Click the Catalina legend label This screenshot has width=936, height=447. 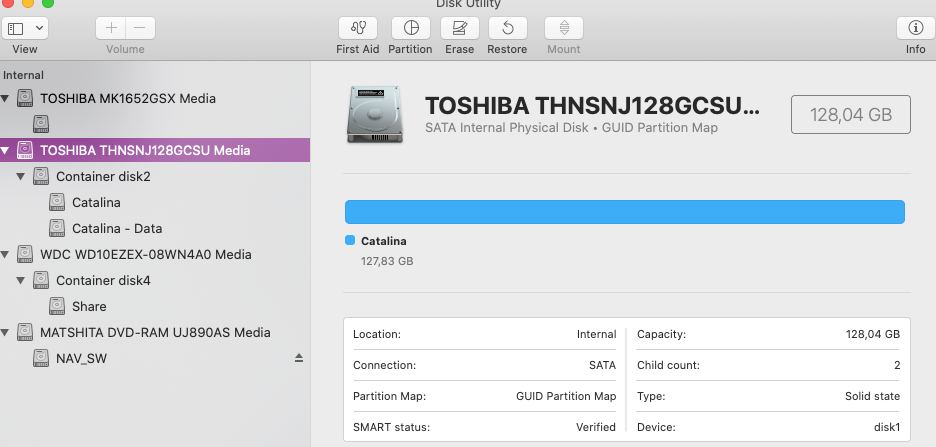point(384,241)
